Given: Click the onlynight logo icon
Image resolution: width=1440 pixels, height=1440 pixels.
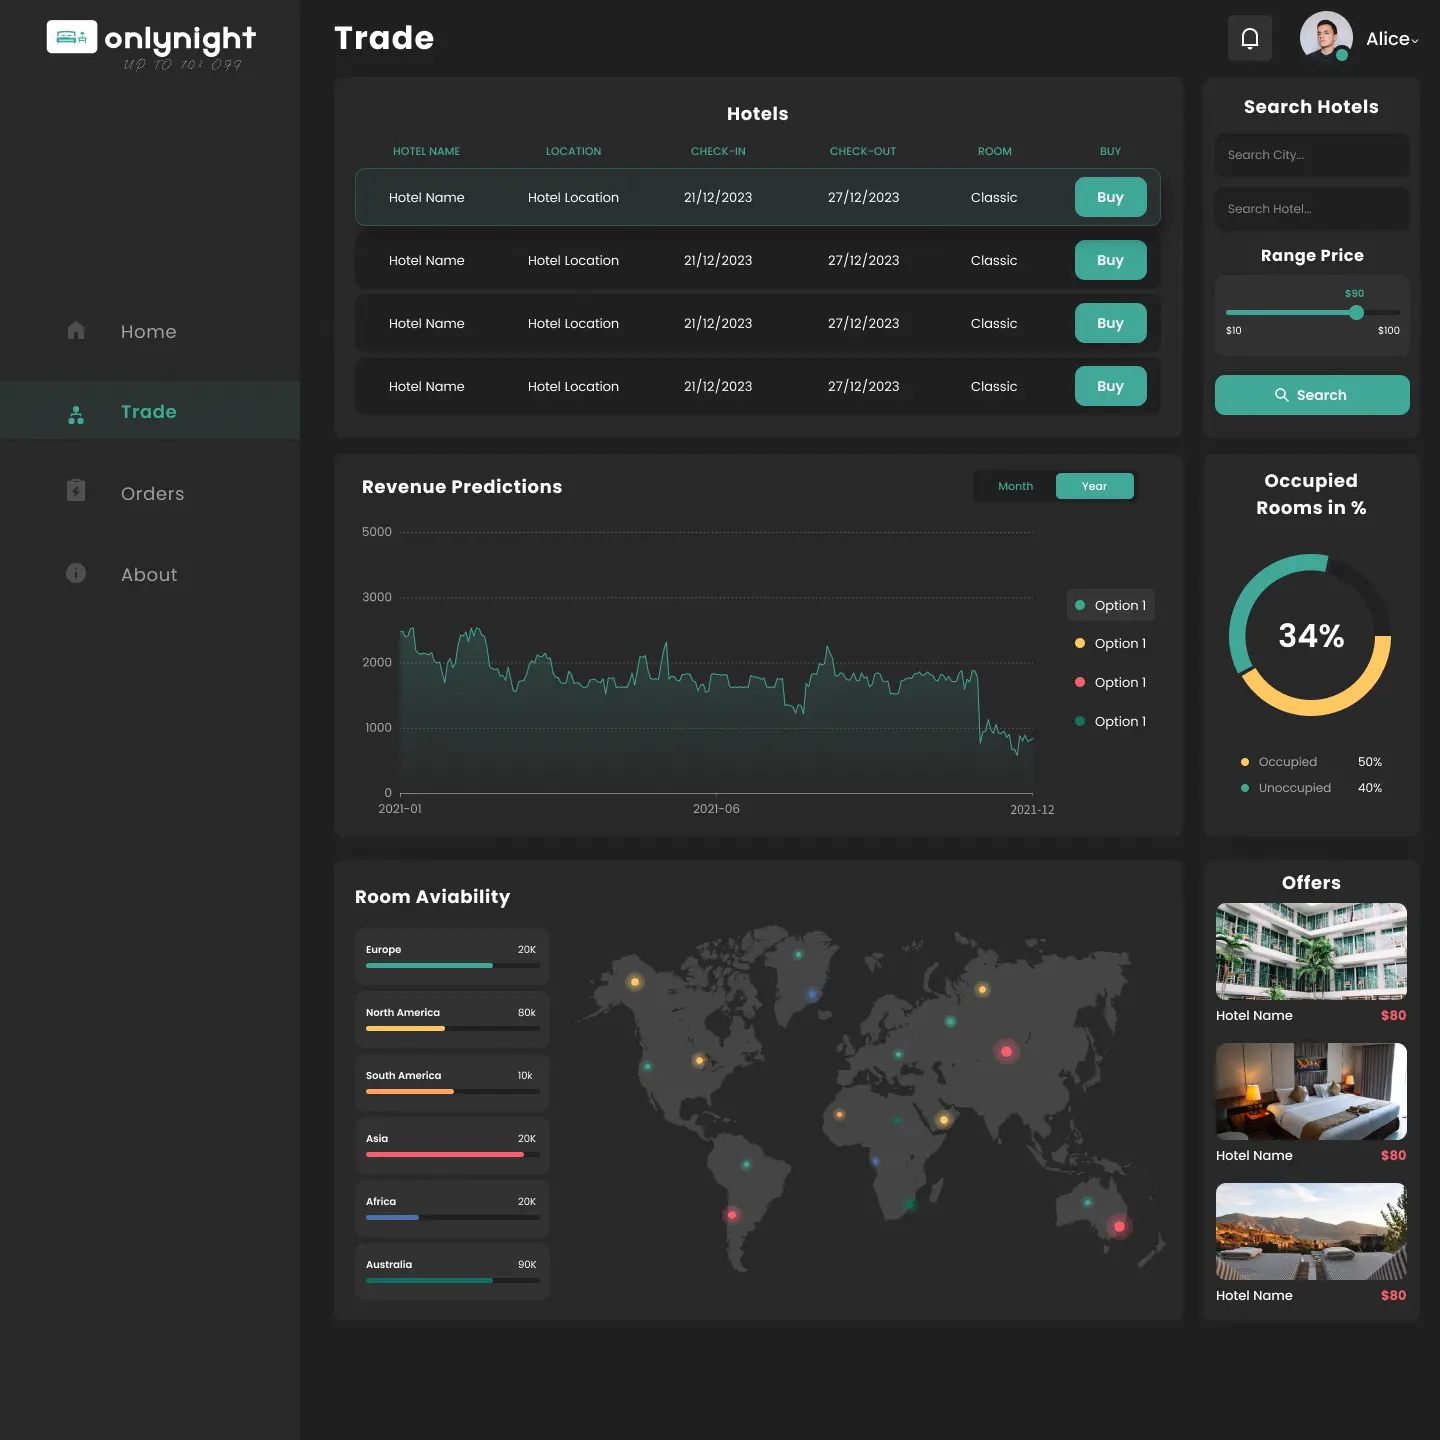Looking at the screenshot, I should (x=72, y=37).
